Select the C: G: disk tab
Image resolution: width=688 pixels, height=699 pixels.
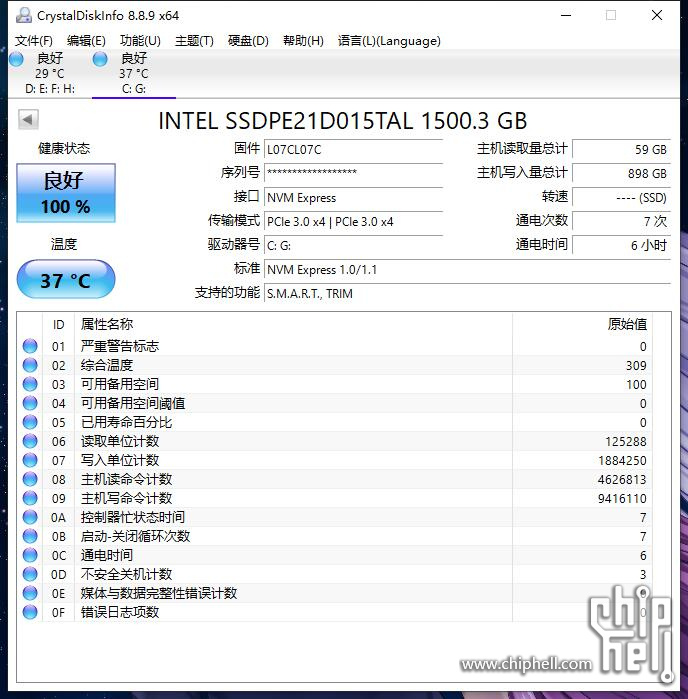[x=134, y=74]
